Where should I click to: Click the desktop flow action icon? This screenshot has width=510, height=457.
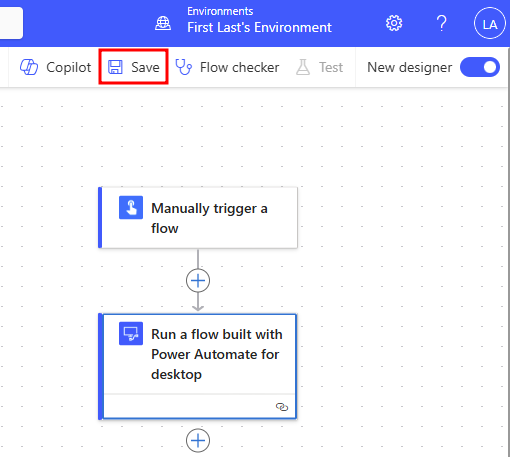point(131,333)
